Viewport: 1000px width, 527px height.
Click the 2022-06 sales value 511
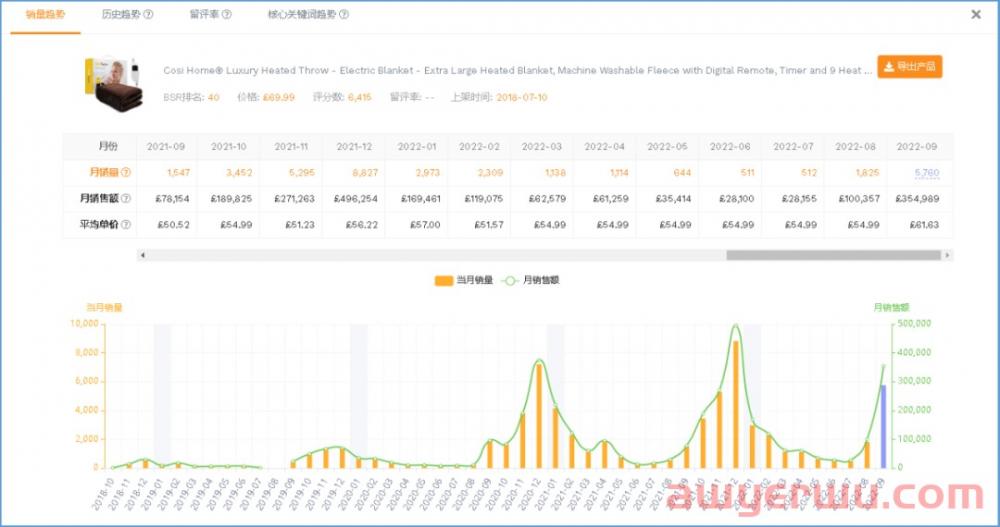tap(747, 172)
